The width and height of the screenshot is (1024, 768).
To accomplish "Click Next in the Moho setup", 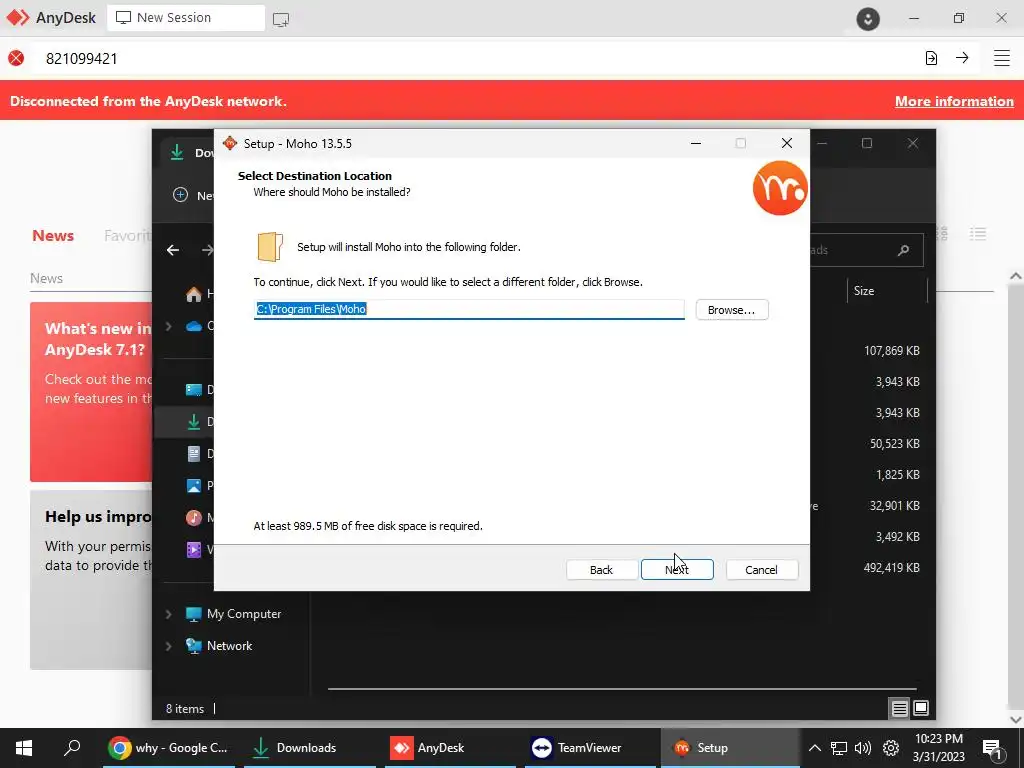I will [677, 569].
